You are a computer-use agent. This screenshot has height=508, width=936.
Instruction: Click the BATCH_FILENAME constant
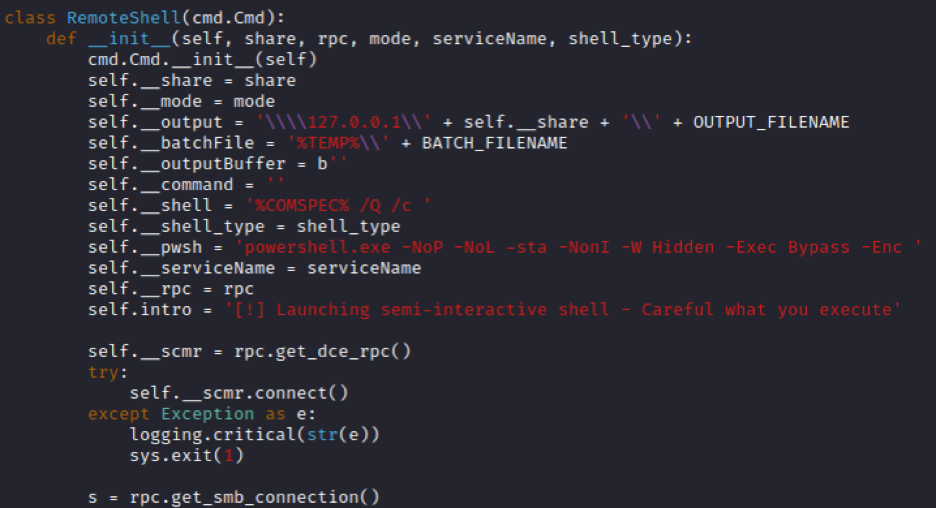click(x=494, y=143)
